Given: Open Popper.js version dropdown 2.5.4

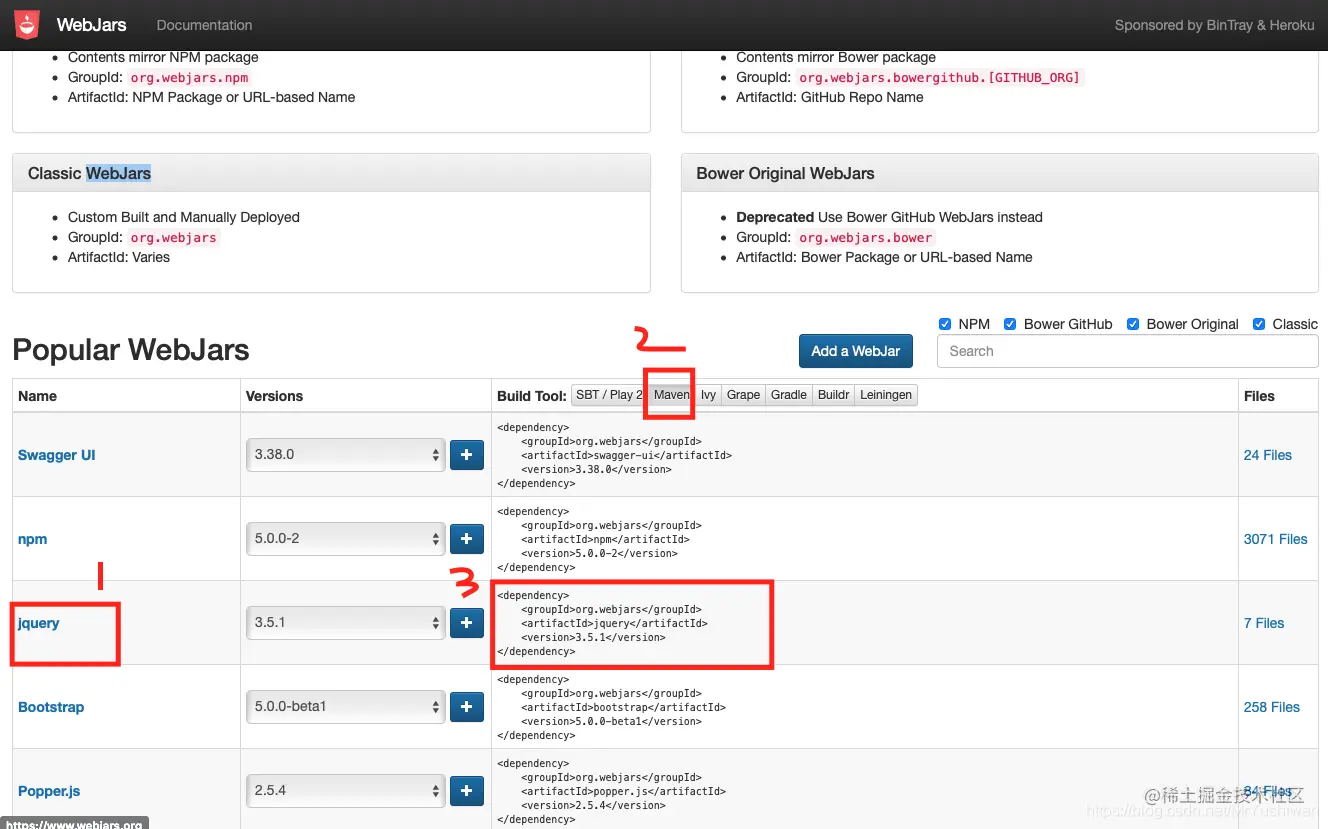Looking at the screenshot, I should 345,791.
